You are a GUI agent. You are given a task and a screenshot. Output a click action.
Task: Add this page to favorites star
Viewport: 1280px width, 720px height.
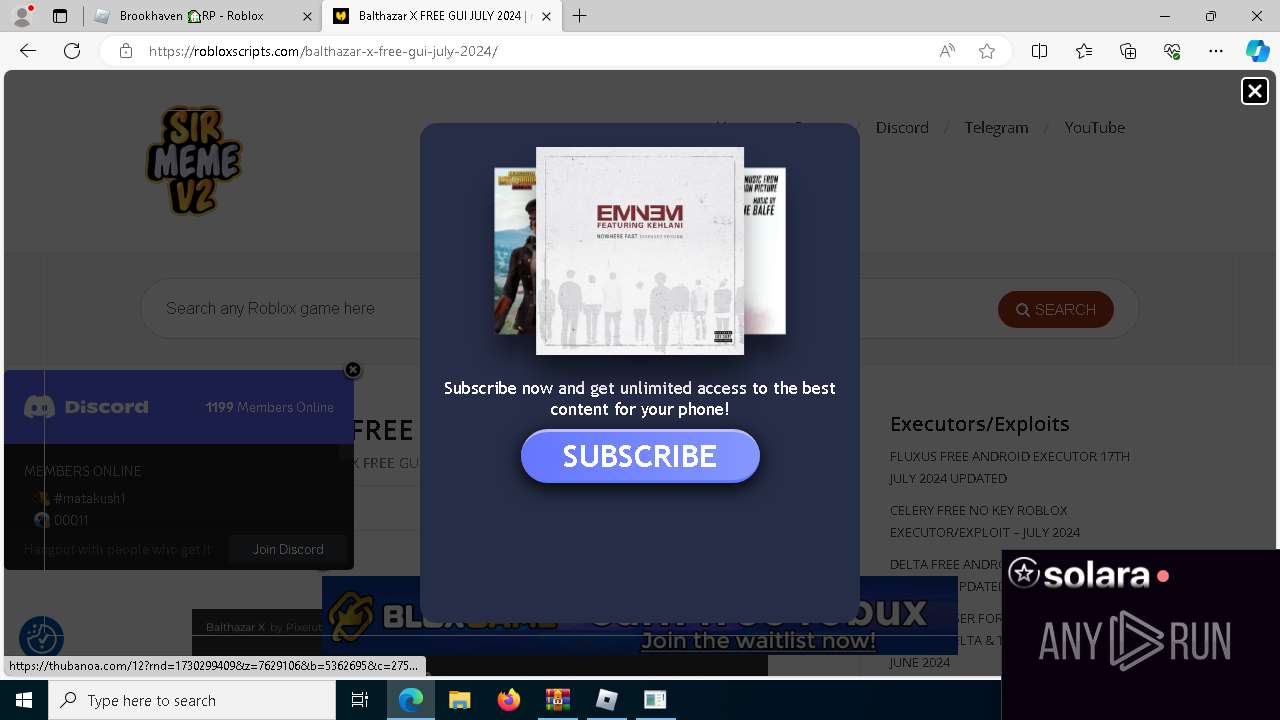987,51
